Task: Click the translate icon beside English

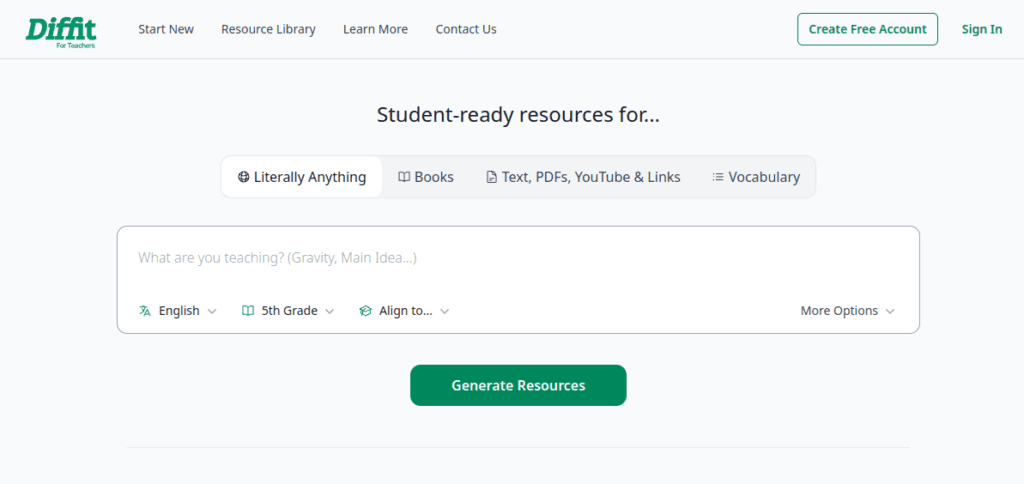Action: [145, 311]
